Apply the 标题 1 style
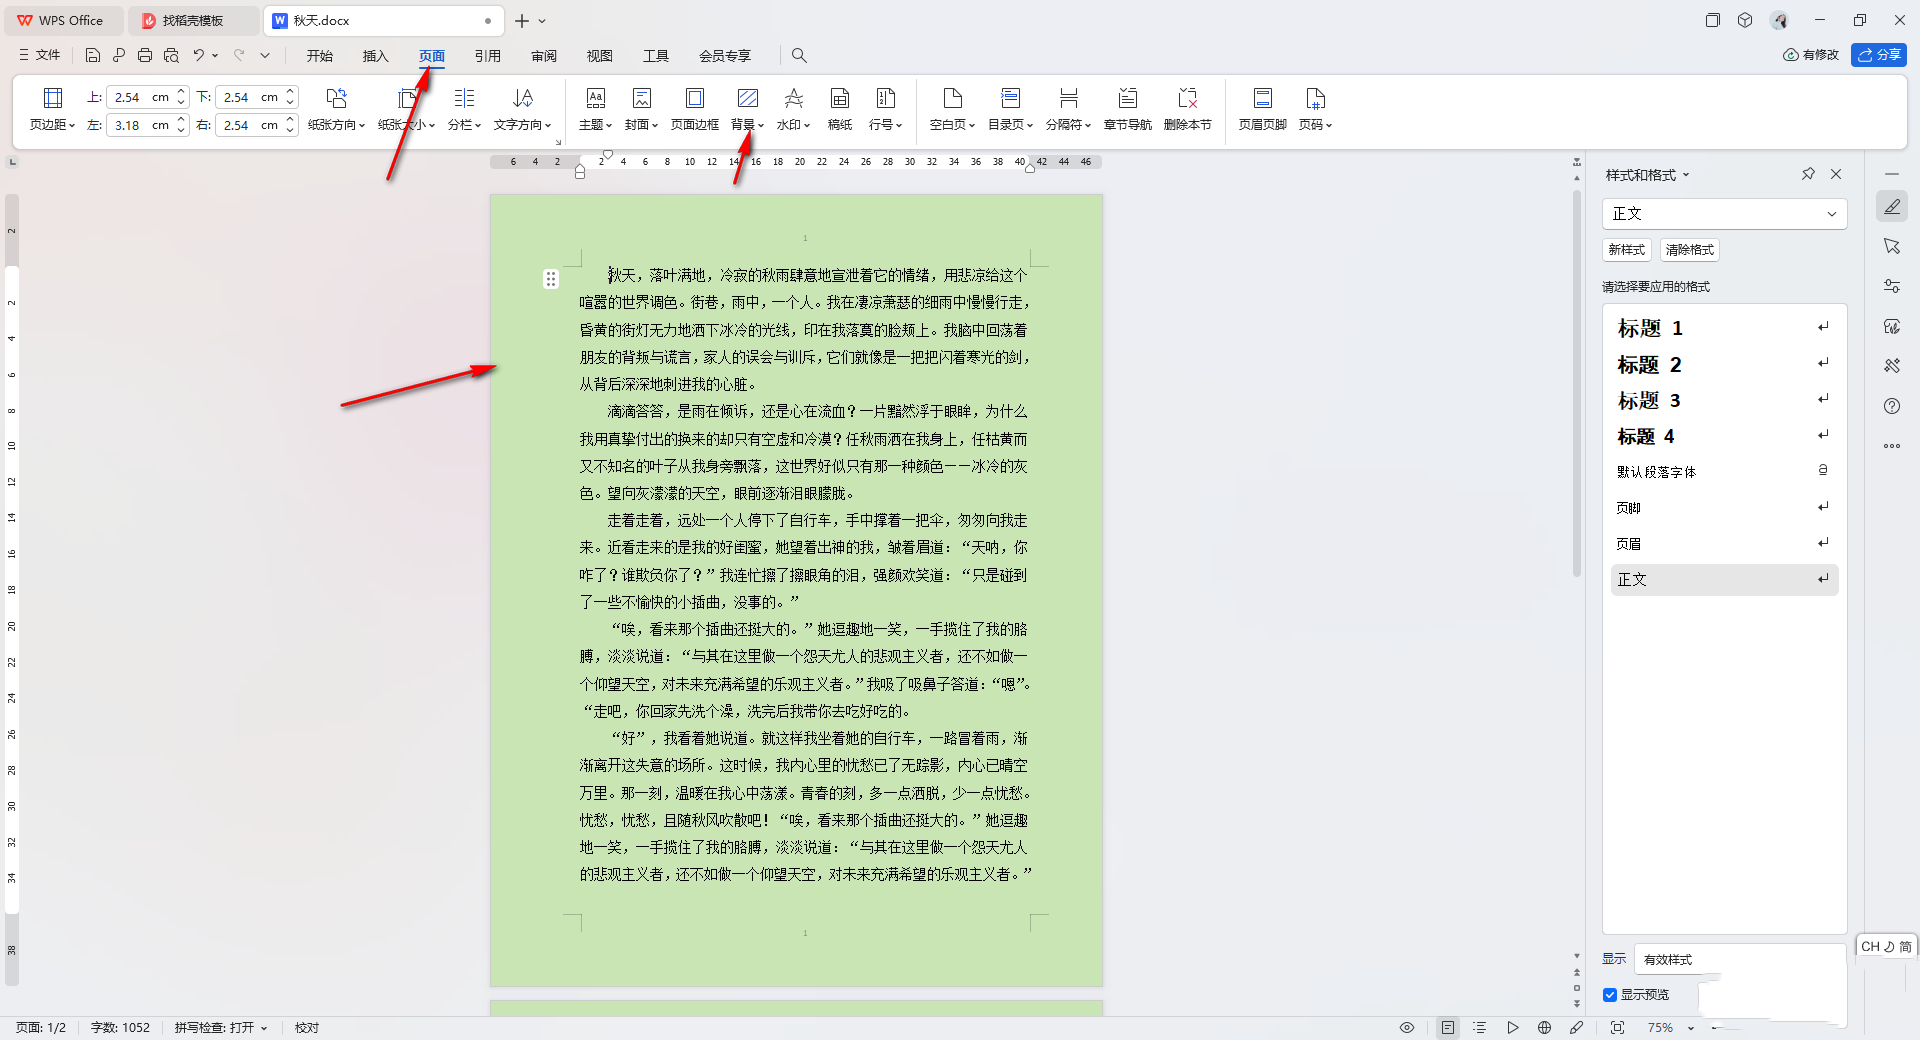 point(1724,328)
